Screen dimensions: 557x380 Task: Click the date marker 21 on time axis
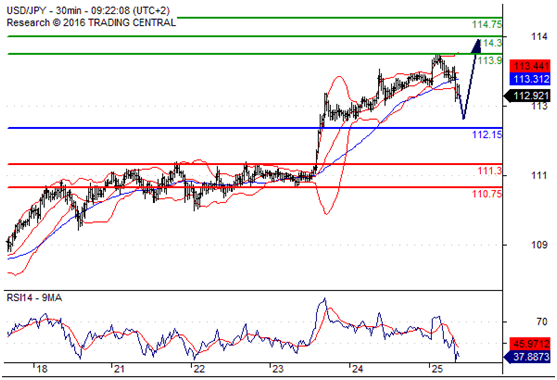click(119, 369)
